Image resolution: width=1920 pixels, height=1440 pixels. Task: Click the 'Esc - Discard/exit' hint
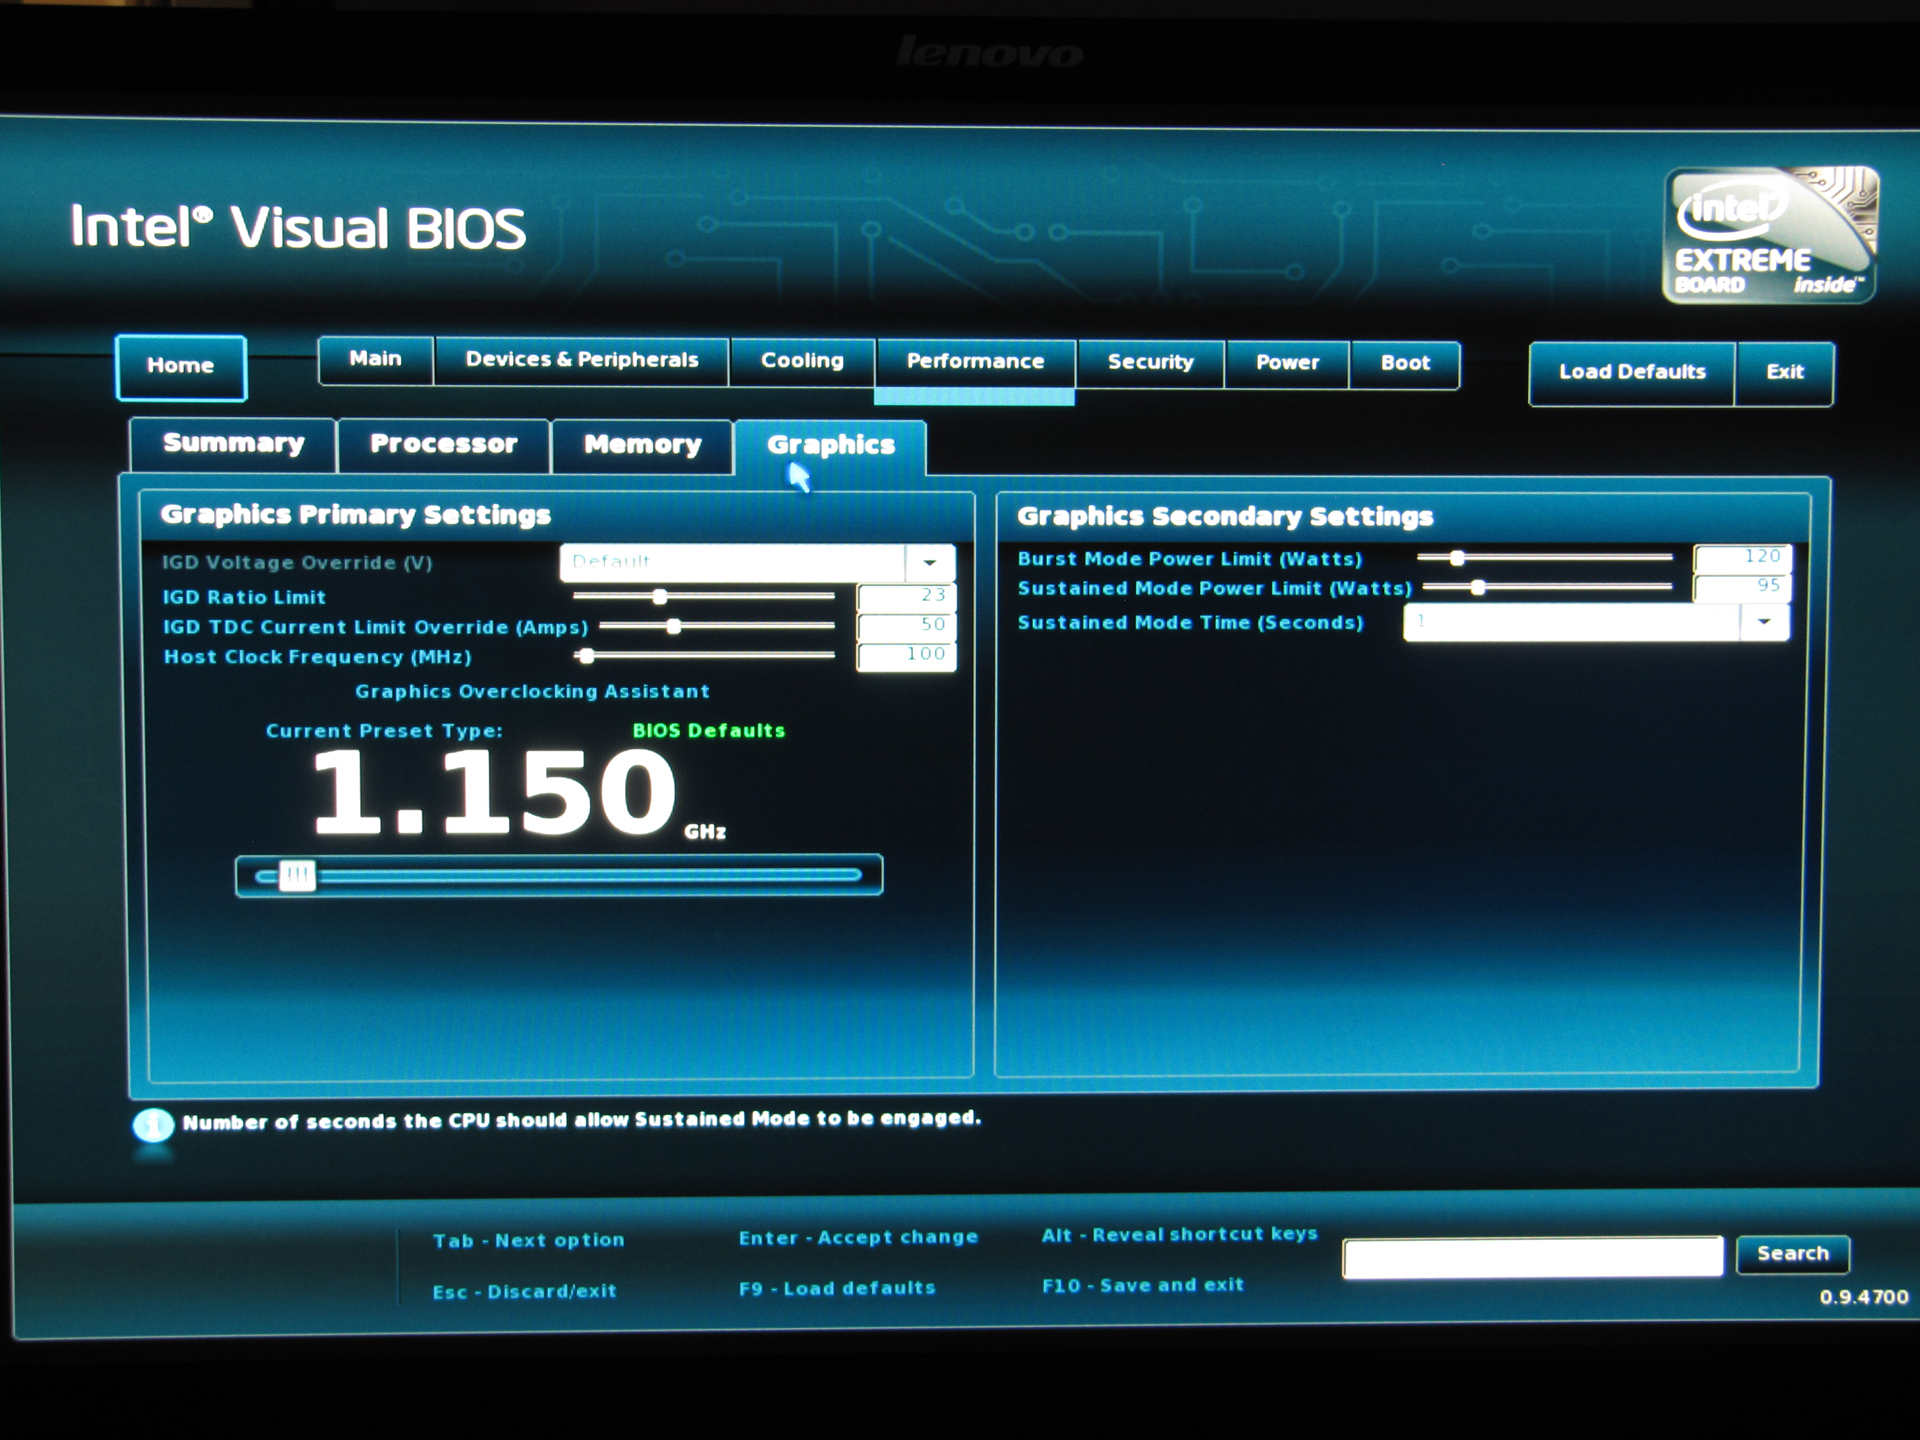pos(524,1292)
